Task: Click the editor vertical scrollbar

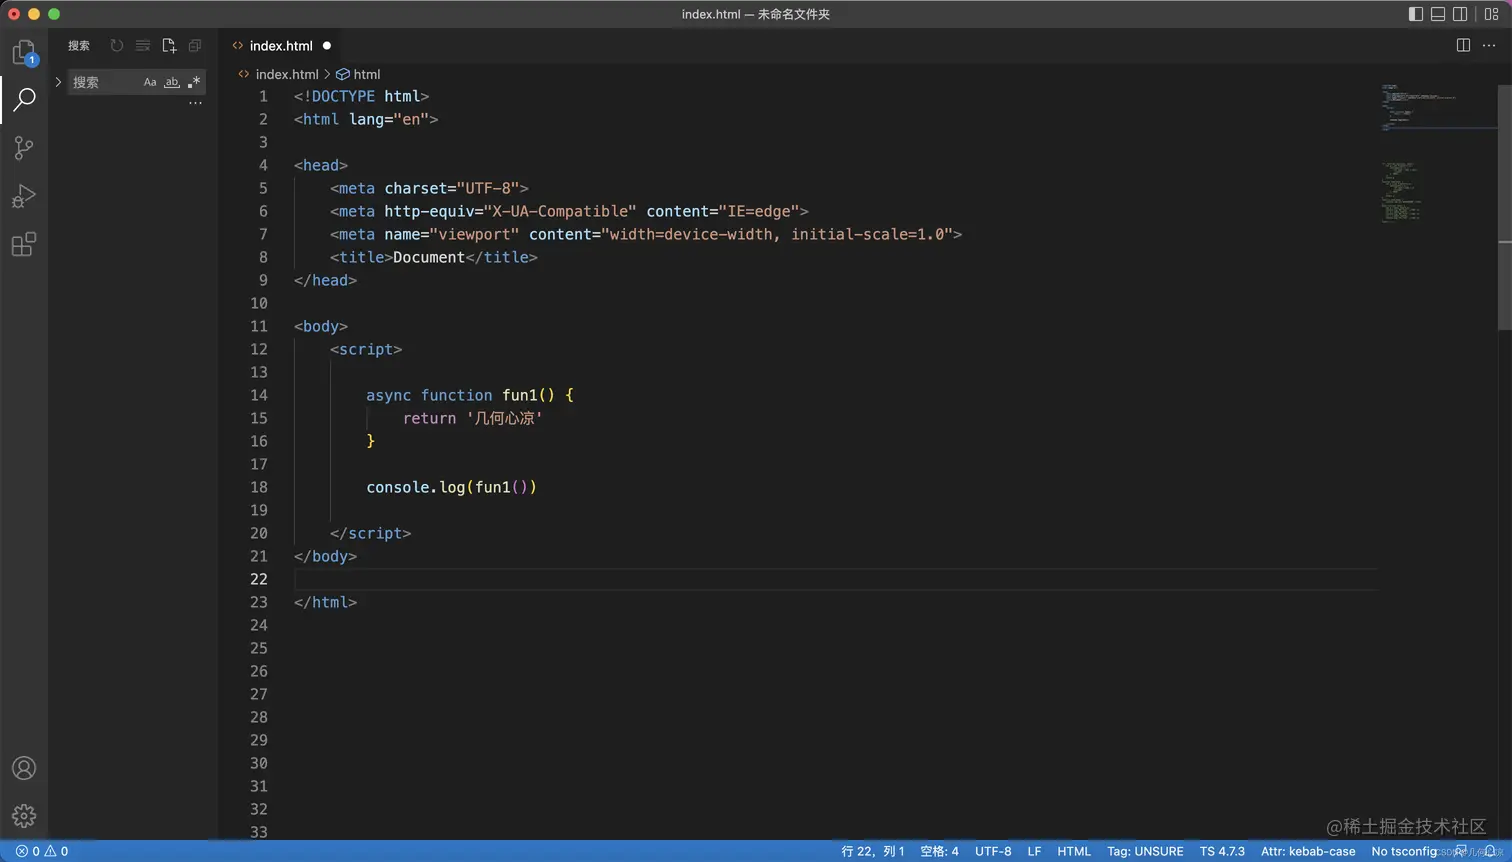Action: coord(1505,207)
